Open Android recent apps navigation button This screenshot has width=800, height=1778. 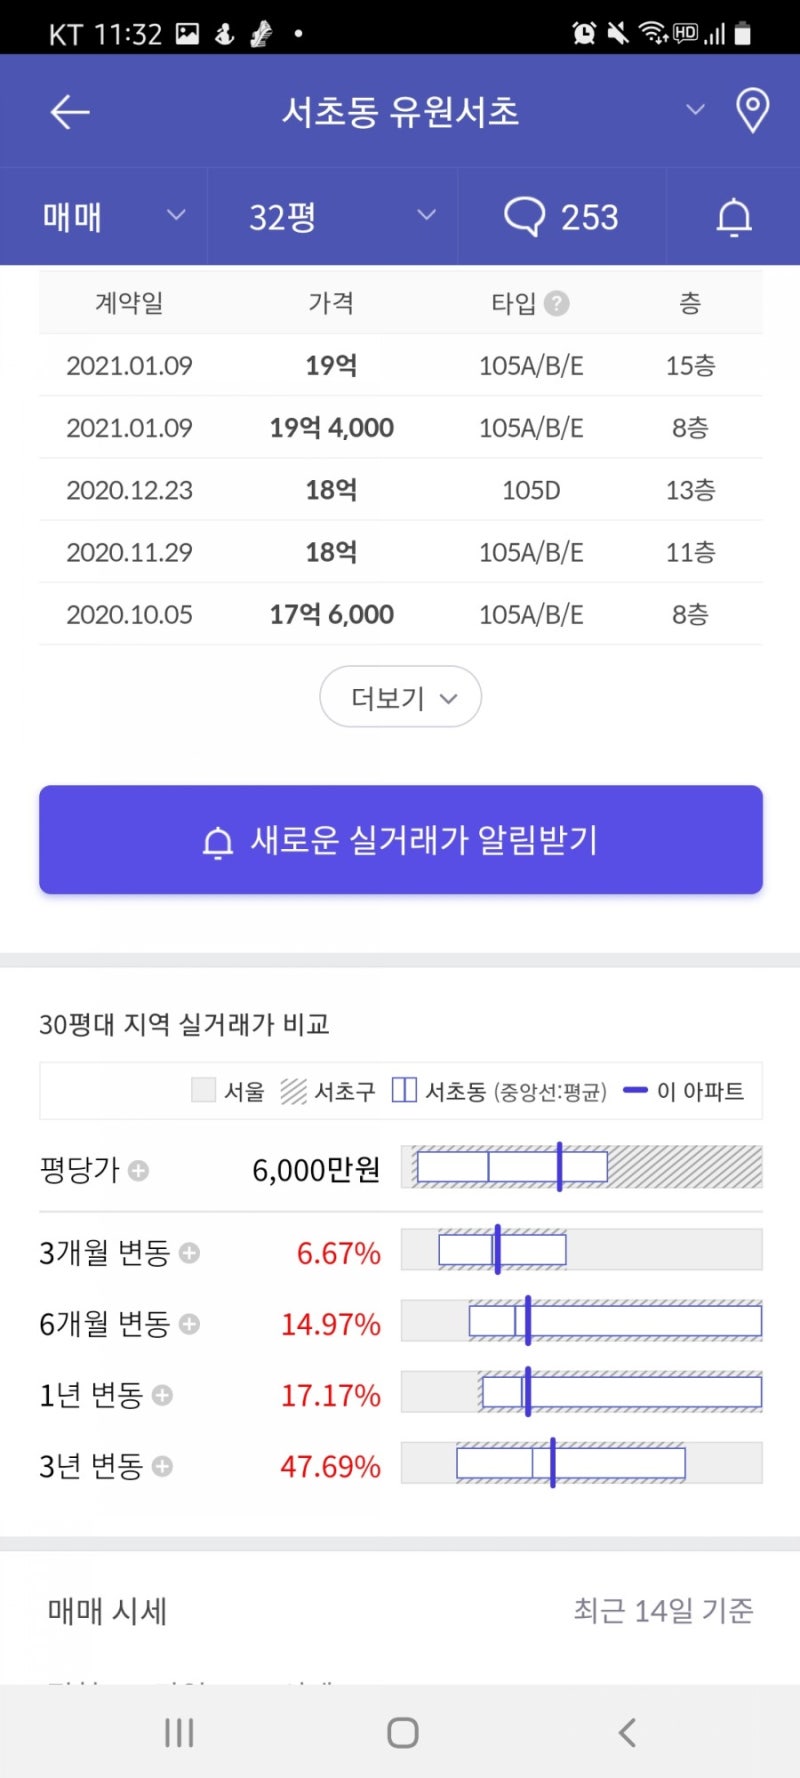coord(179,1732)
